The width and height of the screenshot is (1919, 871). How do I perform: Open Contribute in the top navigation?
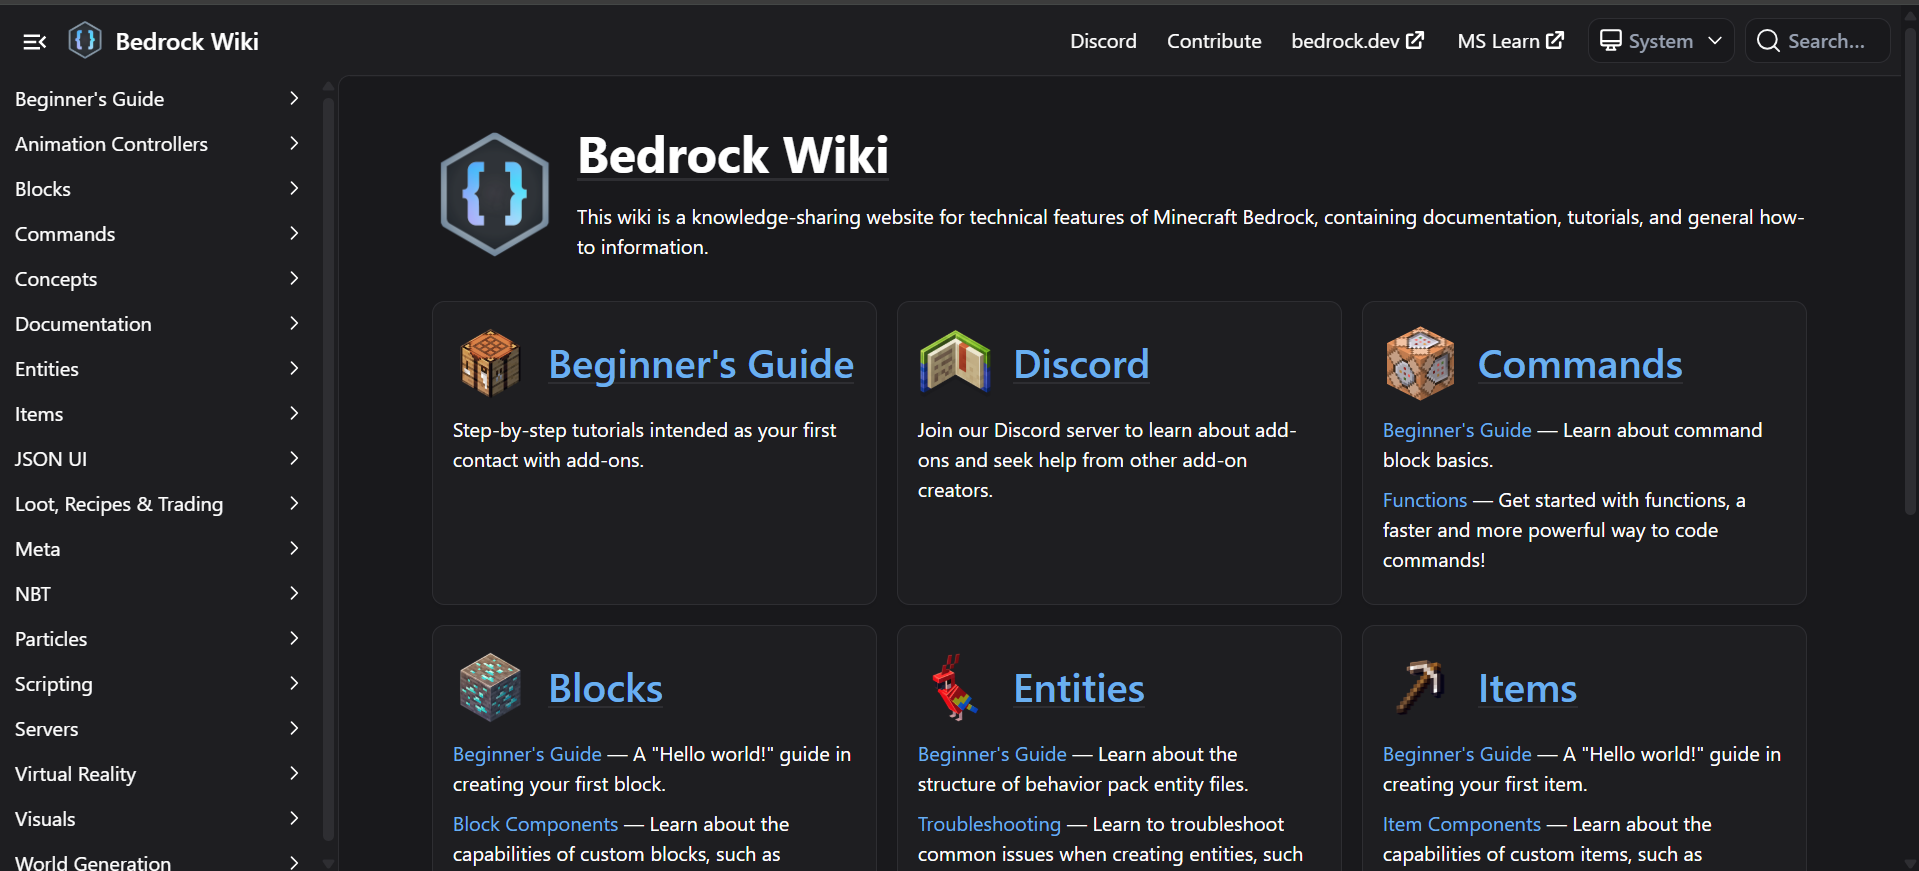1214,41
